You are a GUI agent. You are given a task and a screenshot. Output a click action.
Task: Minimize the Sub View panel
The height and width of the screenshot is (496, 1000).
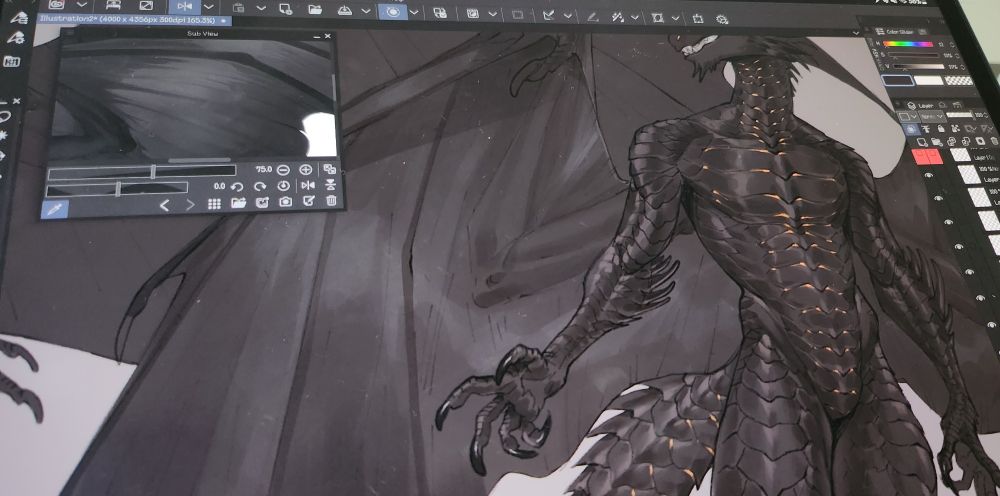coord(316,37)
